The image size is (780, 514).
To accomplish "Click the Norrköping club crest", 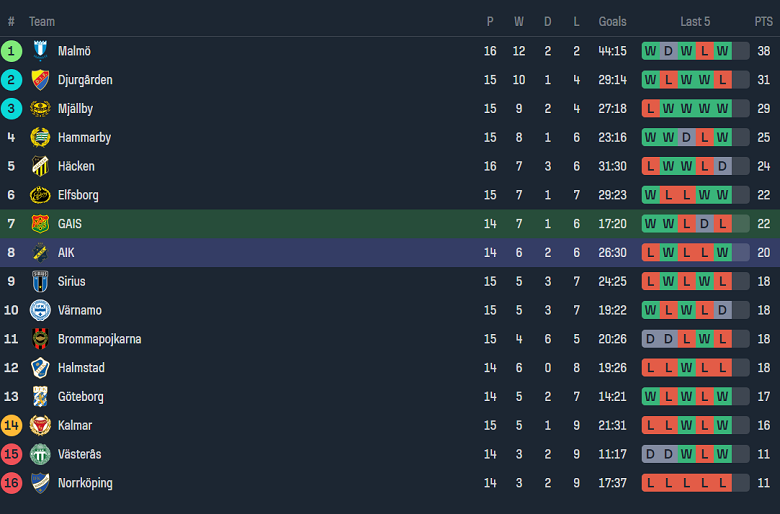I will pyautogui.click(x=40, y=483).
